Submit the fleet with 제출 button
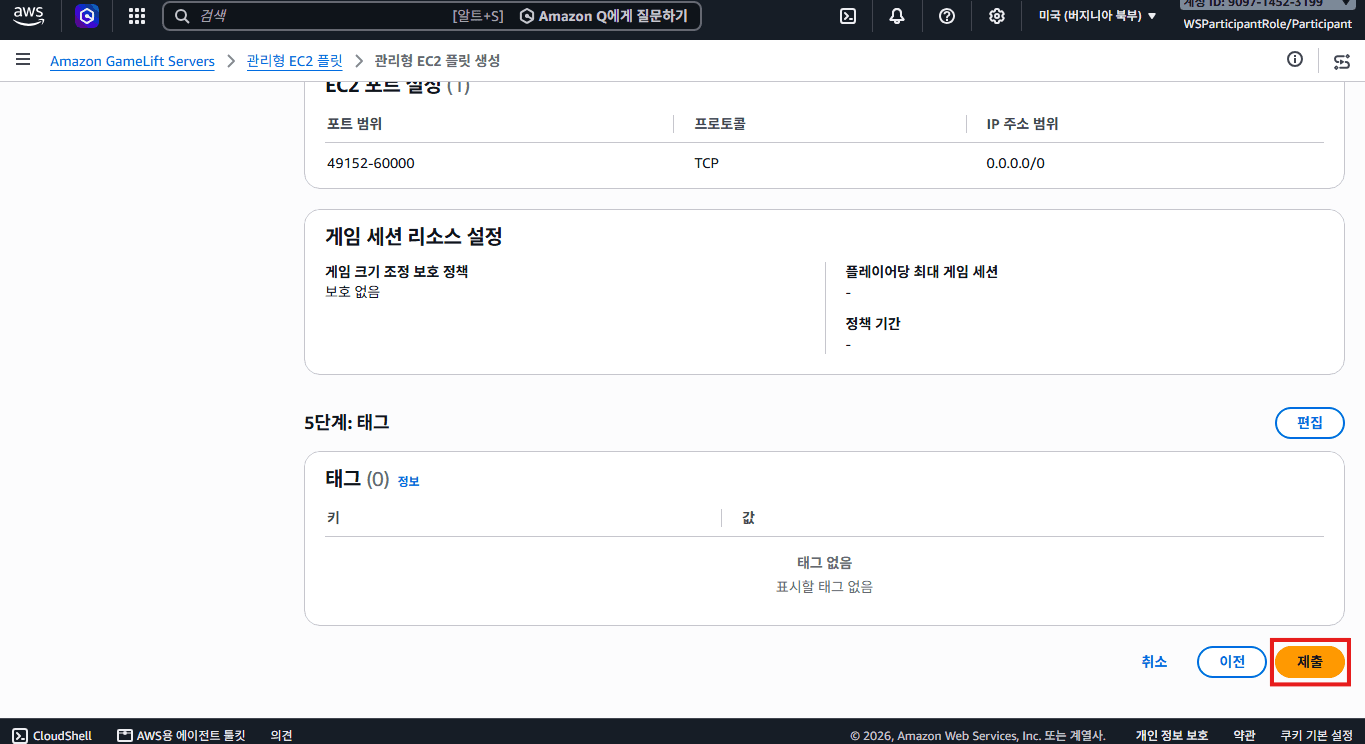 point(1310,661)
